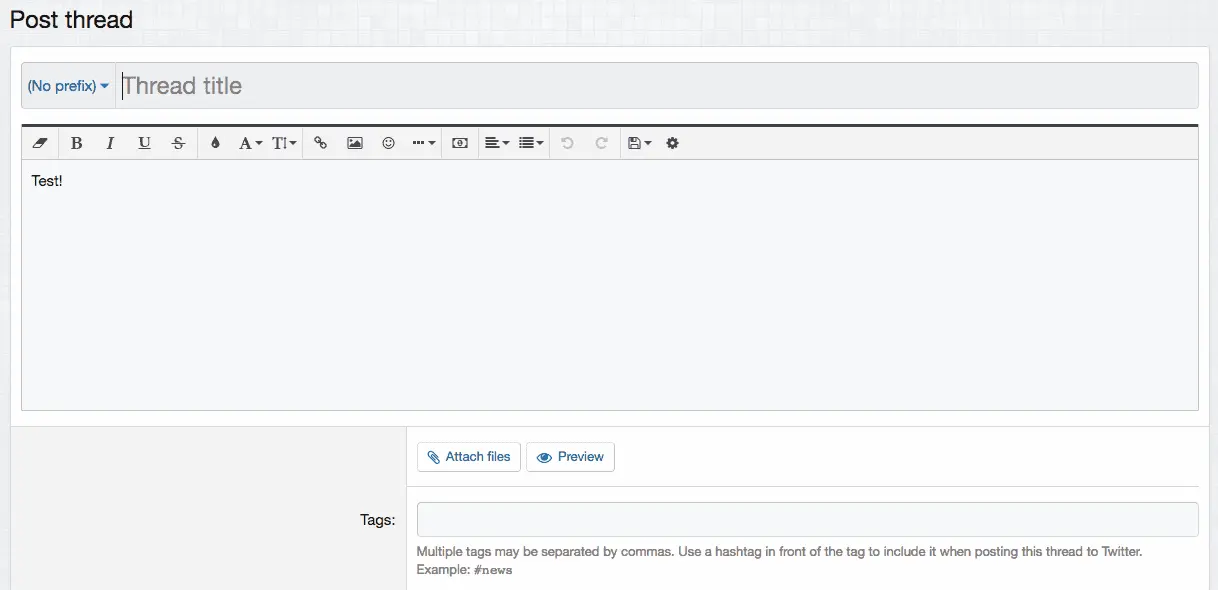Click the media embed icon
Screen dimensions: 1218x590
click(x=460, y=143)
